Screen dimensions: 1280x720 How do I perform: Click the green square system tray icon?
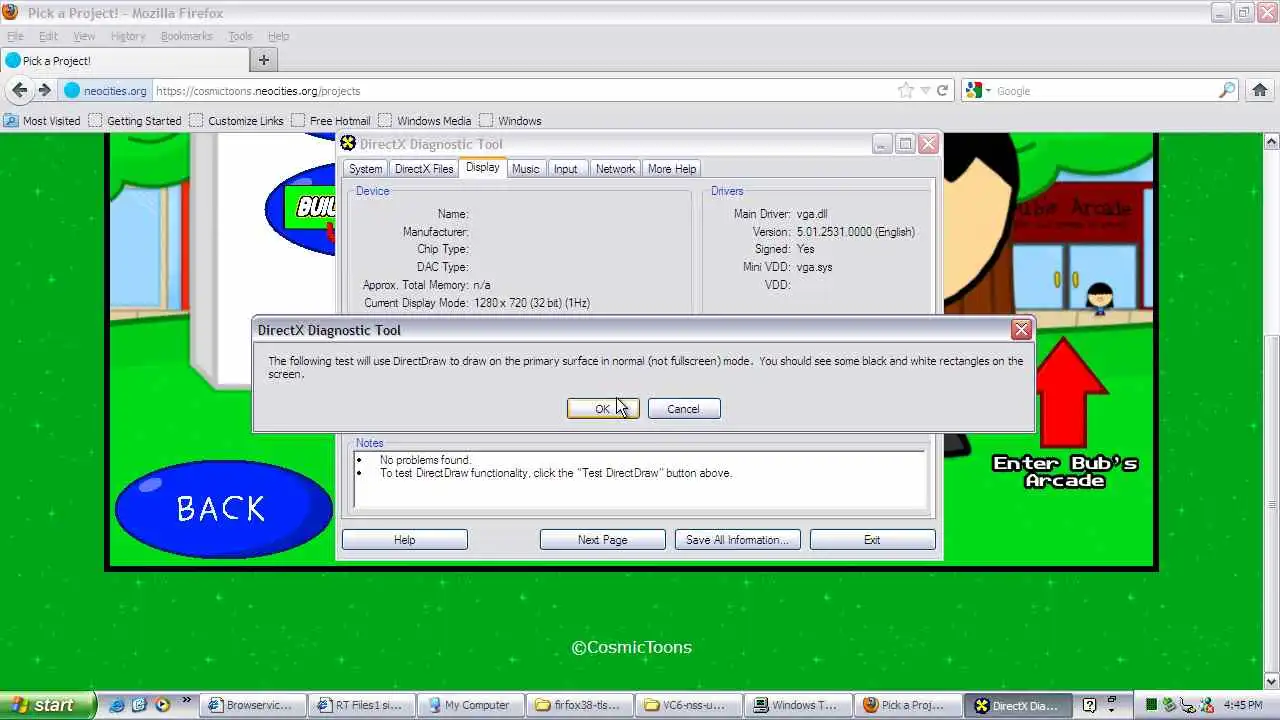pyautogui.click(x=1151, y=705)
